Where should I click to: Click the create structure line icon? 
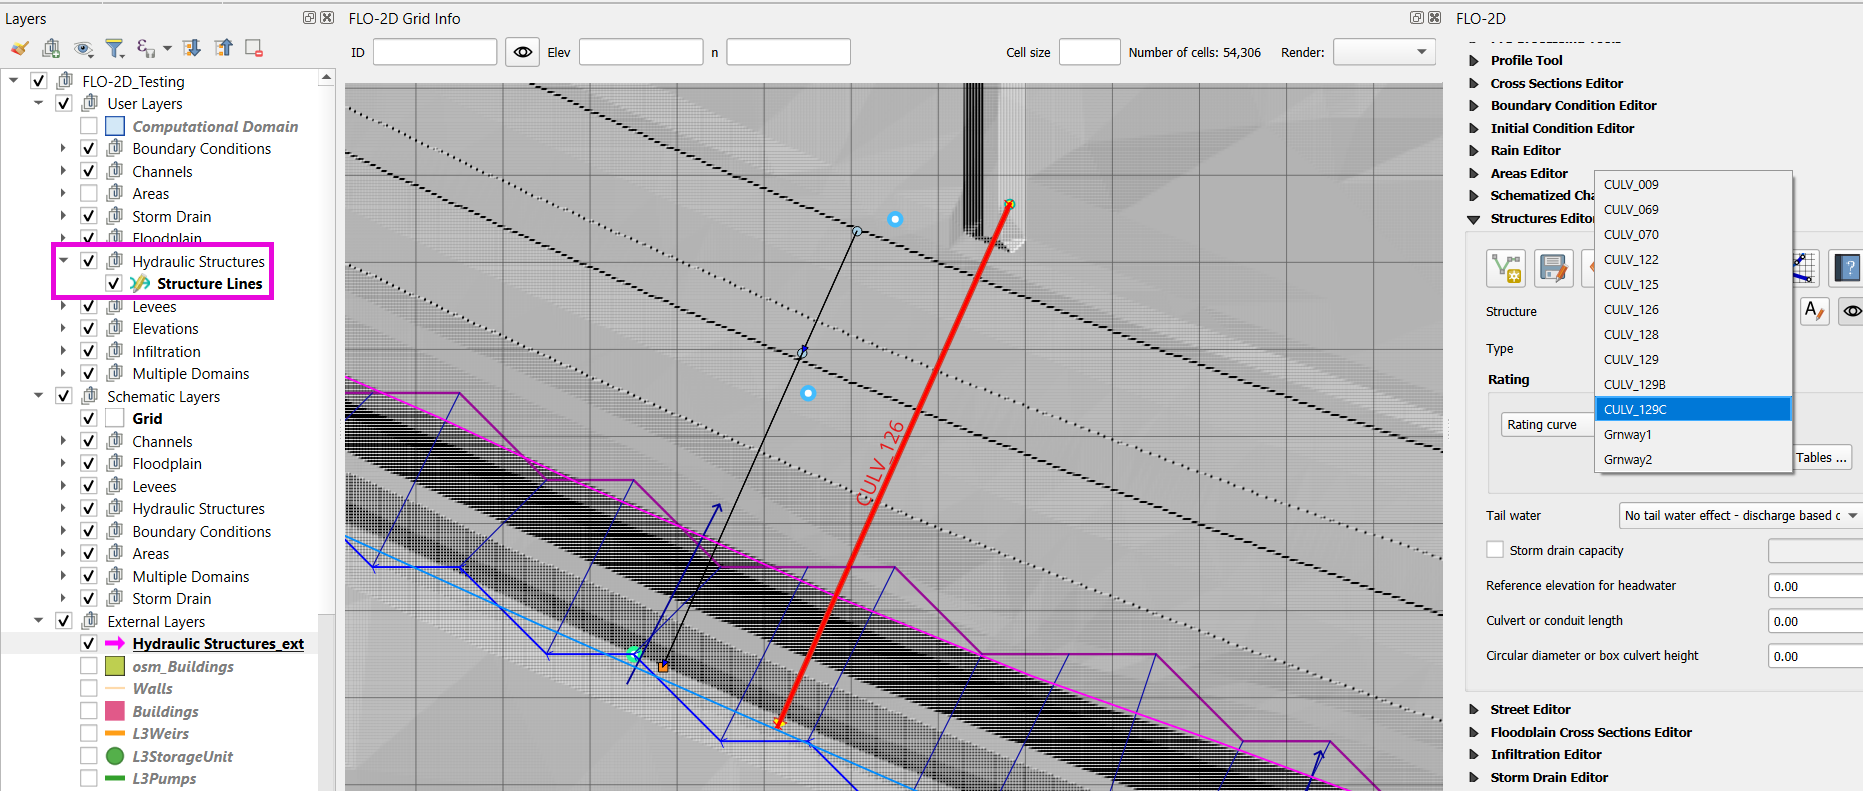pyautogui.click(x=1506, y=268)
